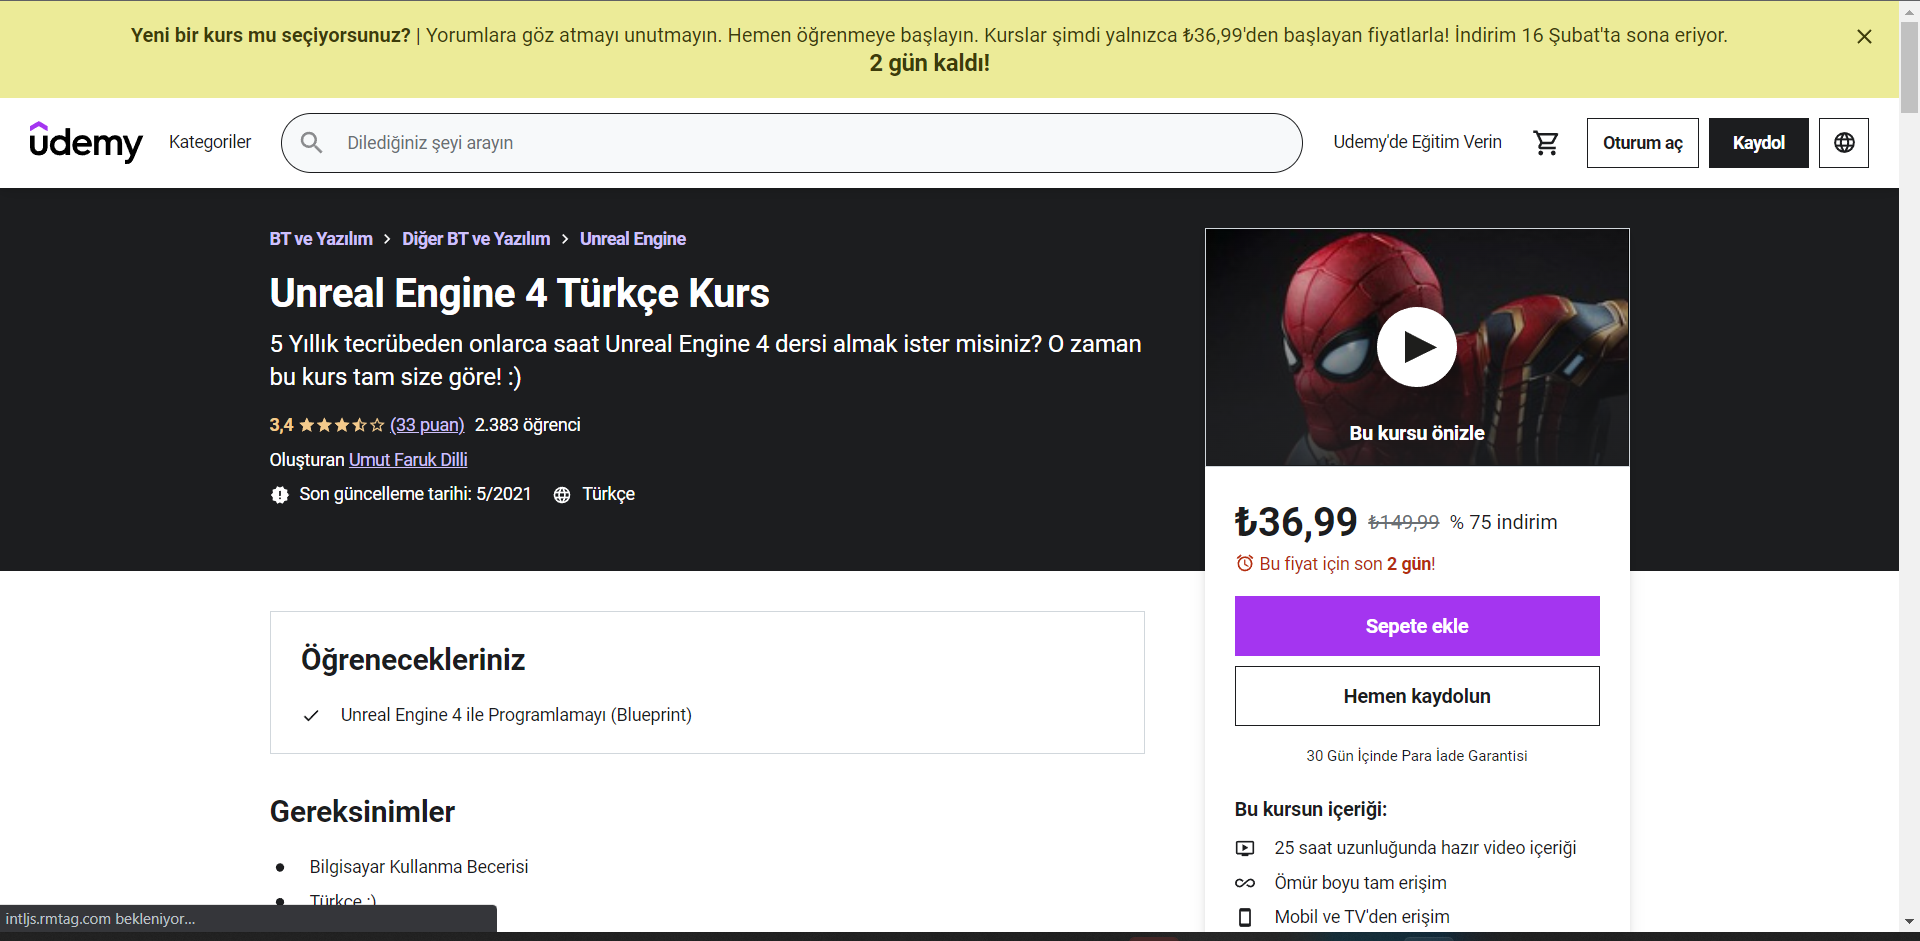
Task: Add the course with "Sepete ekle"
Action: coord(1417,626)
